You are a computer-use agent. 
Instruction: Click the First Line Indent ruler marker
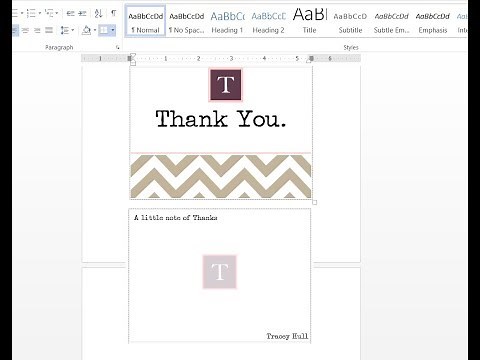tap(133, 55)
